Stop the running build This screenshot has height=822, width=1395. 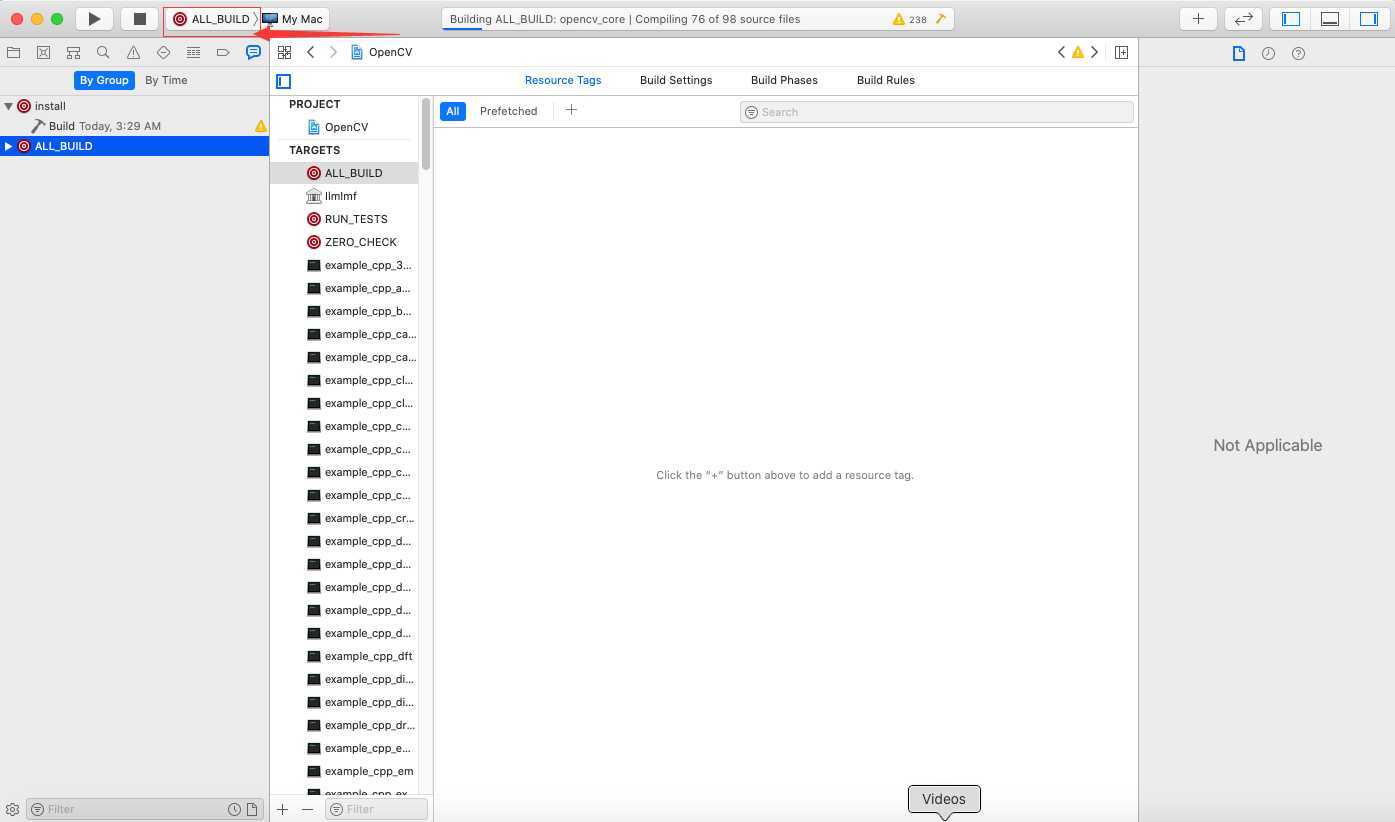tap(140, 19)
